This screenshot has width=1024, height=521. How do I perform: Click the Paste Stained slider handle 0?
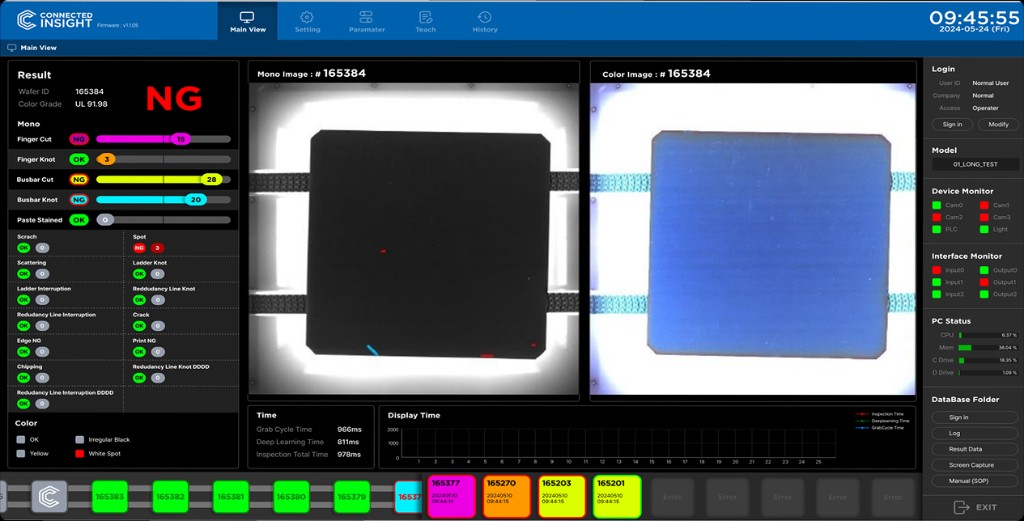tap(105, 220)
